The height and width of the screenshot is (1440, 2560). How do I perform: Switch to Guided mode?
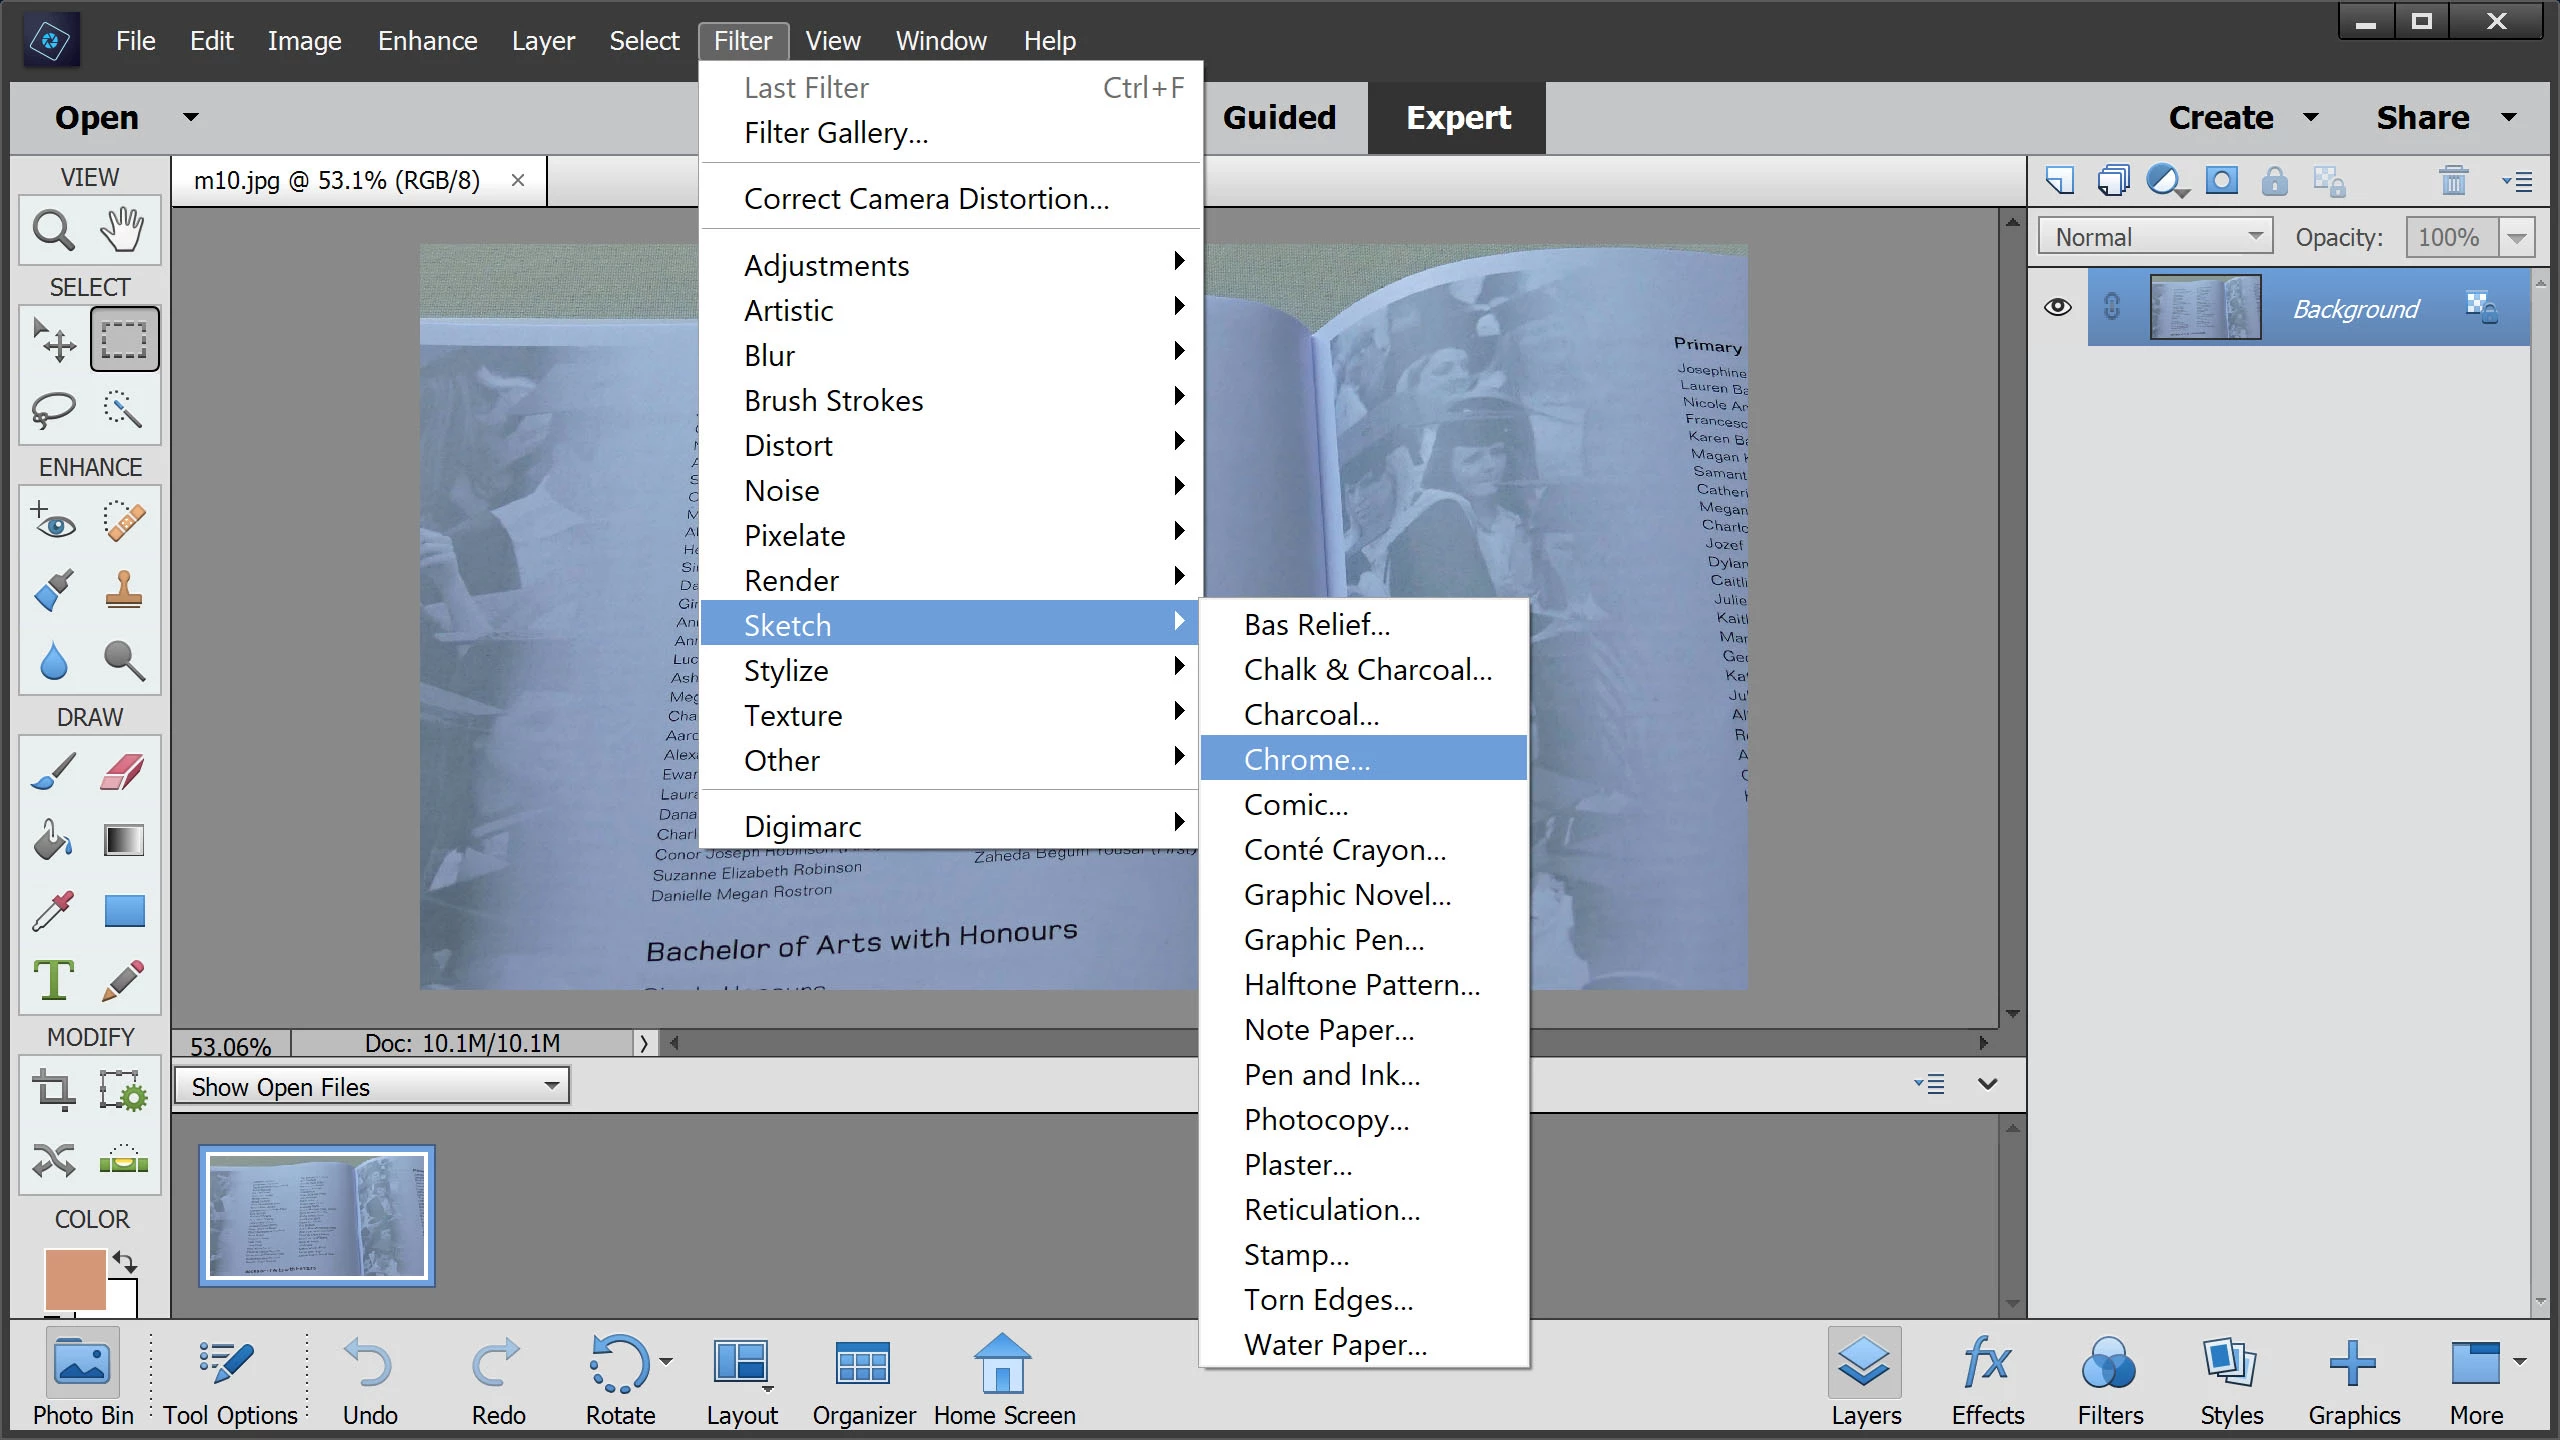pyautogui.click(x=1279, y=118)
